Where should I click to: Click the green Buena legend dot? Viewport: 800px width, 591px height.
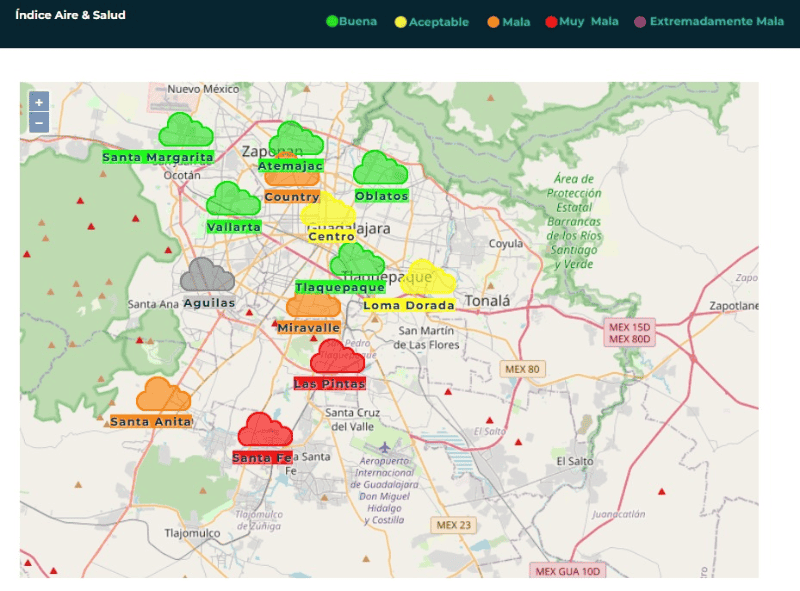pyautogui.click(x=333, y=21)
